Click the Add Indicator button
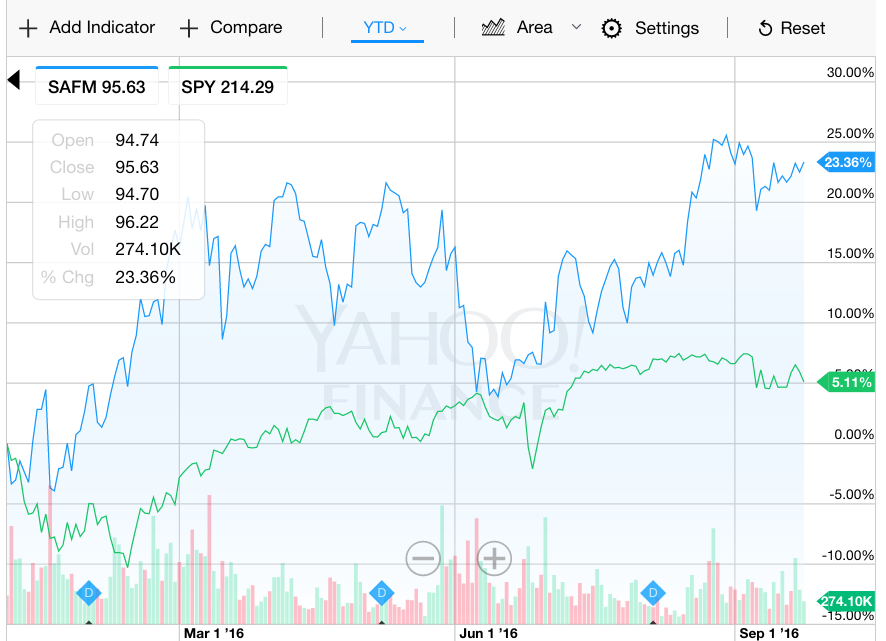This screenshot has width=886, height=641. tap(87, 28)
